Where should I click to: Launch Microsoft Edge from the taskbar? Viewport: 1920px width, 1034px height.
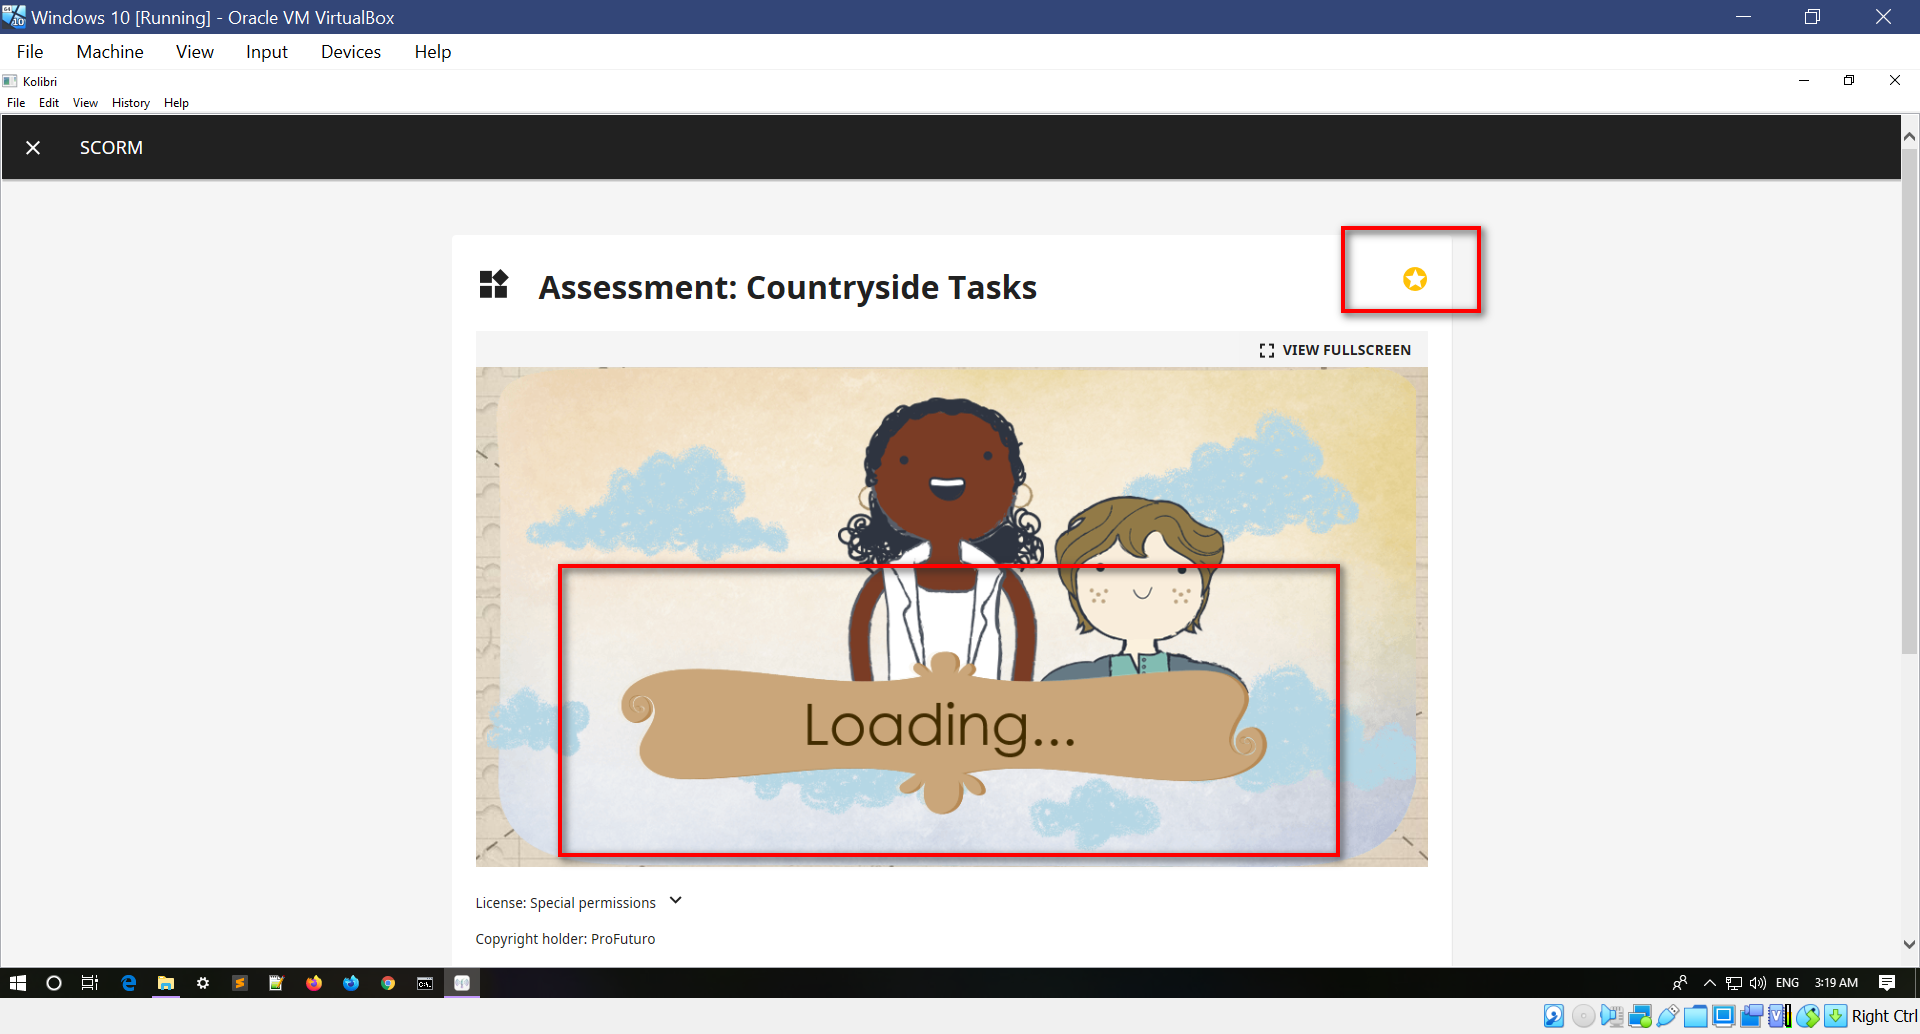(x=129, y=983)
